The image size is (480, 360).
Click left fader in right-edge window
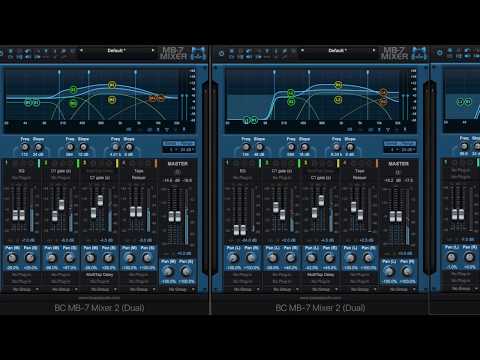click(x=454, y=214)
